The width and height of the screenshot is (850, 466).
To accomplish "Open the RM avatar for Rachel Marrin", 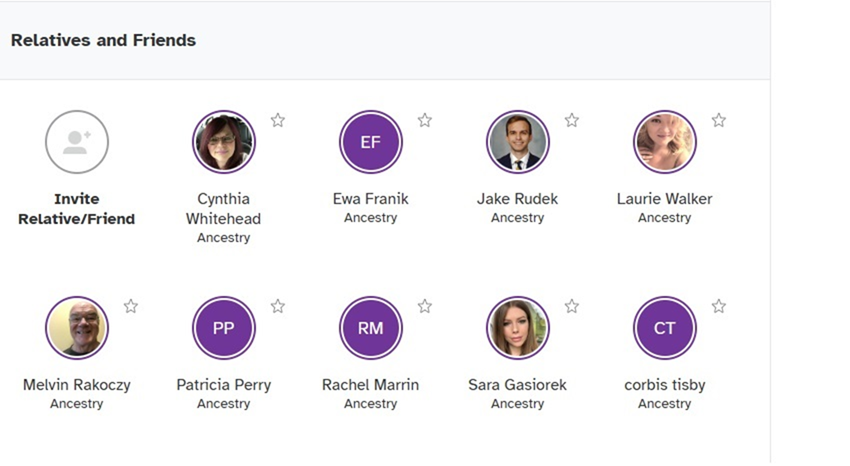I will [x=371, y=328].
